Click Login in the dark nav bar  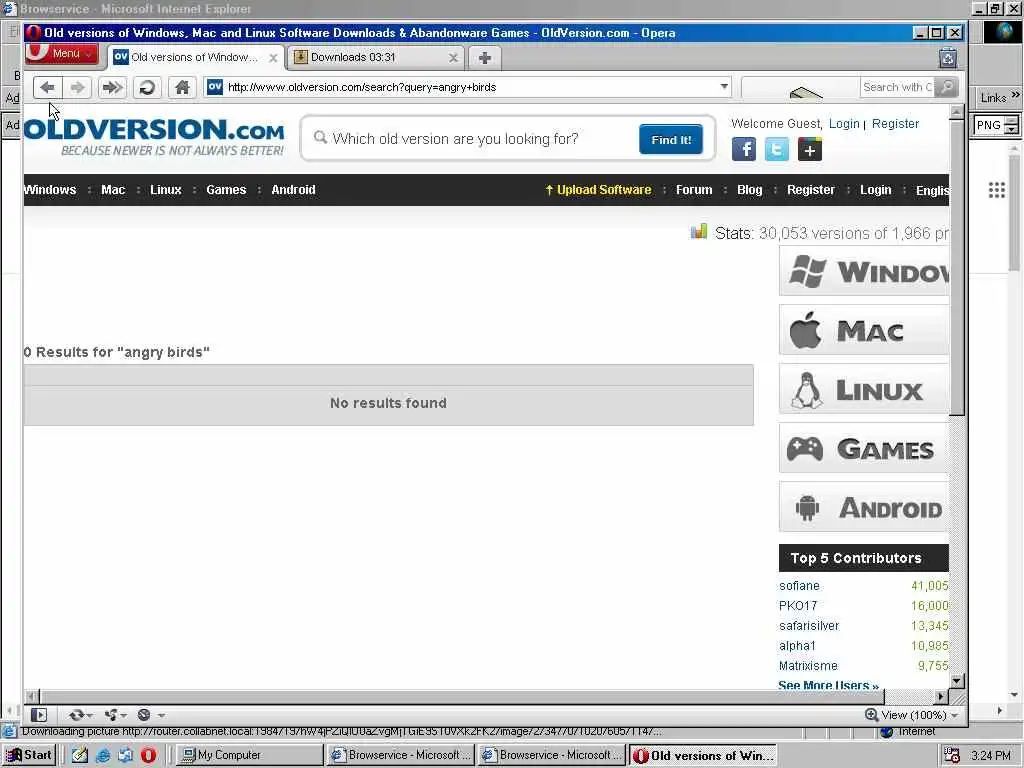click(x=875, y=189)
